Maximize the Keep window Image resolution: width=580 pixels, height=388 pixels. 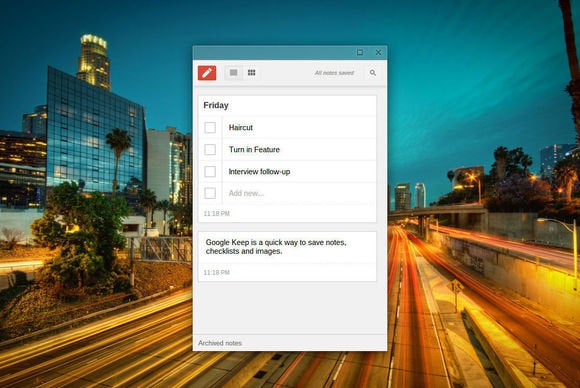pos(360,53)
